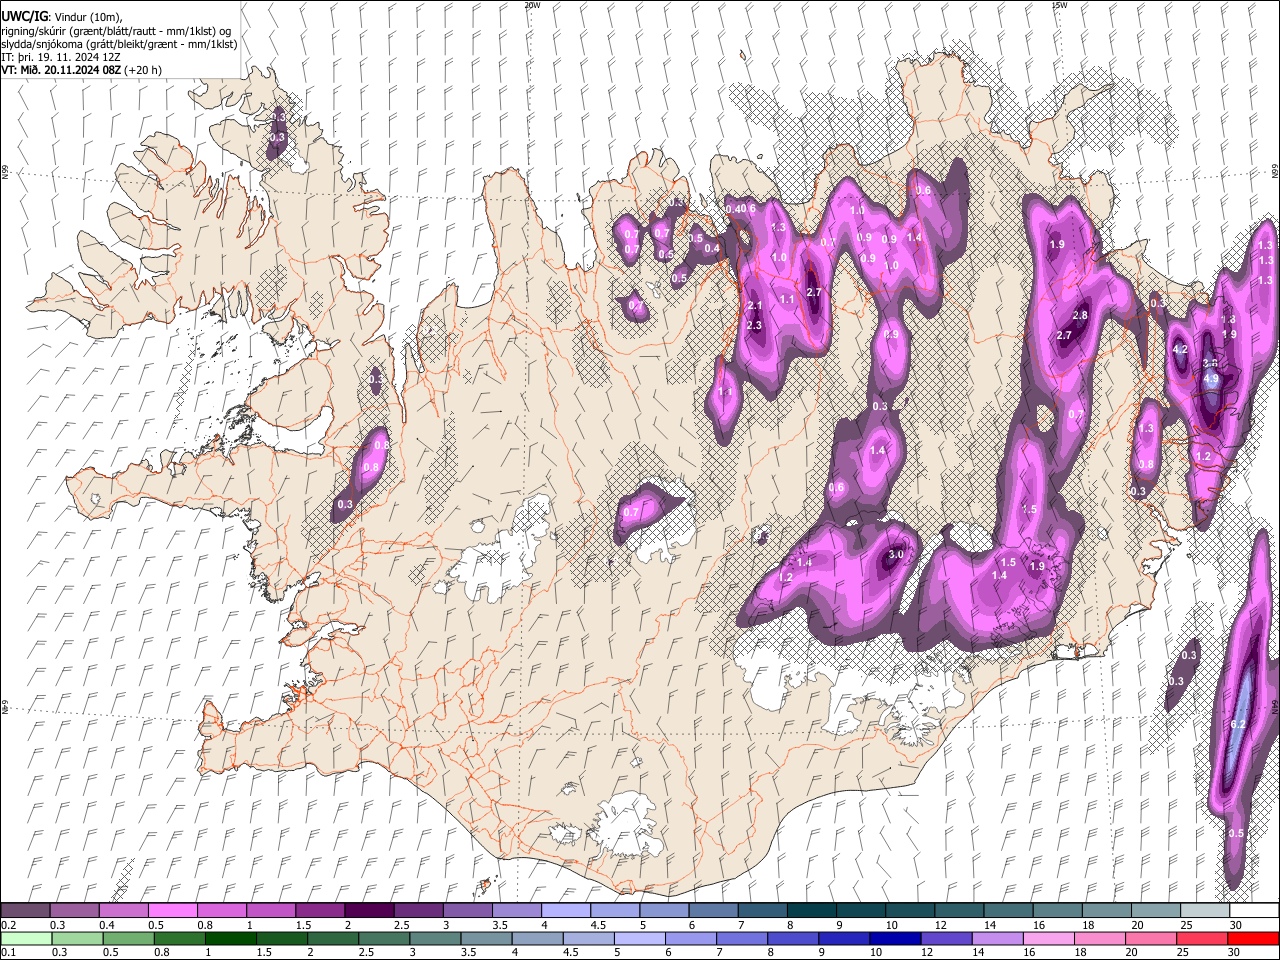
Task: Select the 4–4.5 light lavender snow swatch
Action: (x=564, y=911)
